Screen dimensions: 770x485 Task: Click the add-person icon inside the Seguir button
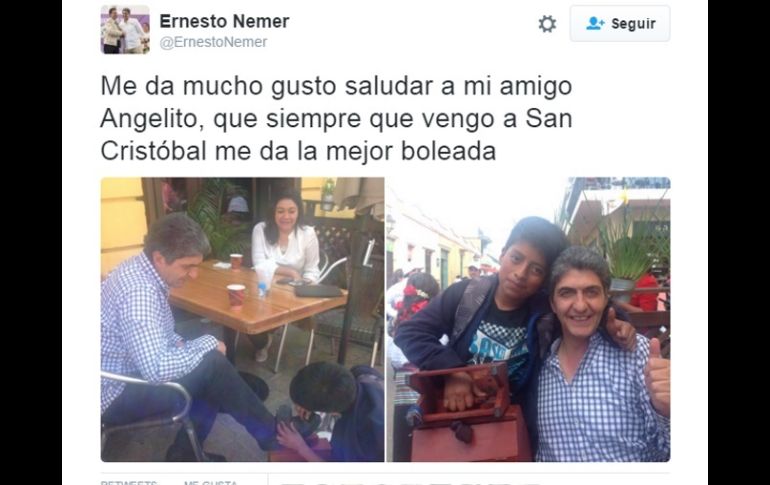click(595, 23)
